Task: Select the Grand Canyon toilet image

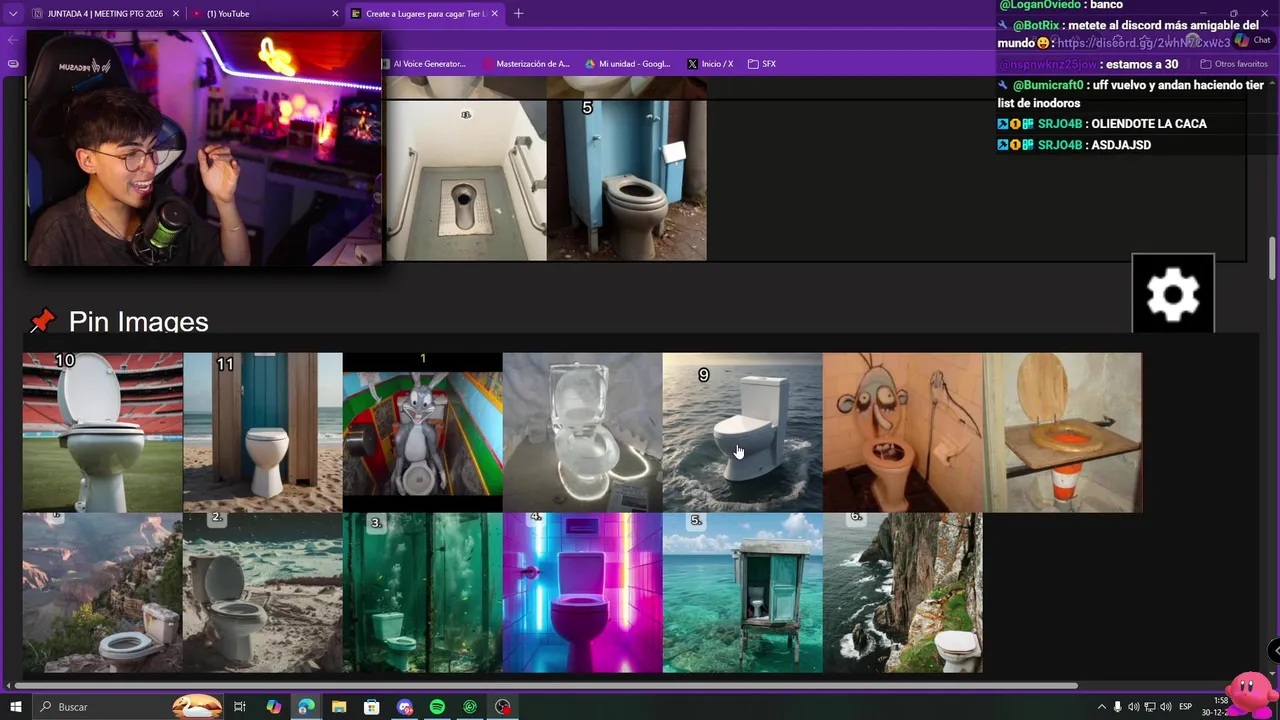Action: 103,592
